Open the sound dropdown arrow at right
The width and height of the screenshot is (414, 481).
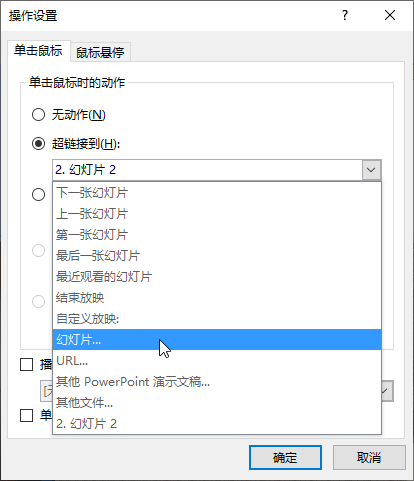[x=387, y=391]
